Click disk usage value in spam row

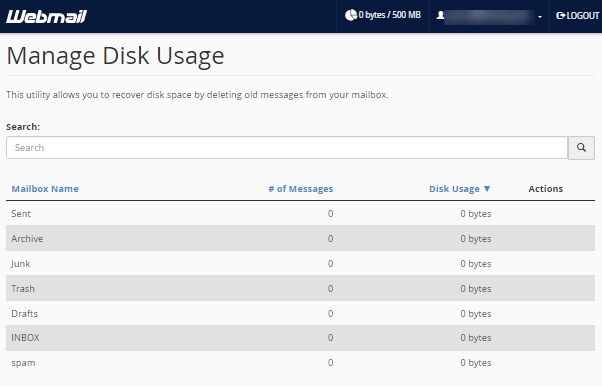click(476, 363)
